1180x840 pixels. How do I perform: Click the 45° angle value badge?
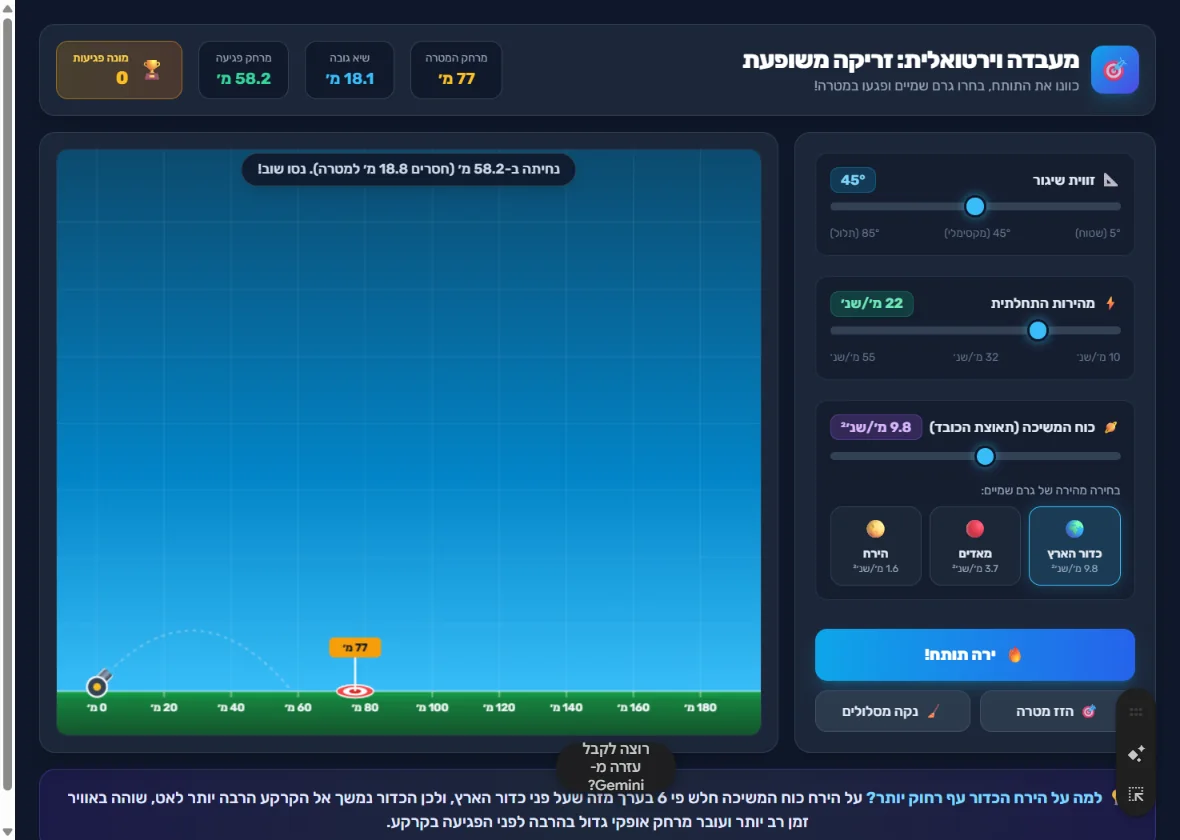853,180
